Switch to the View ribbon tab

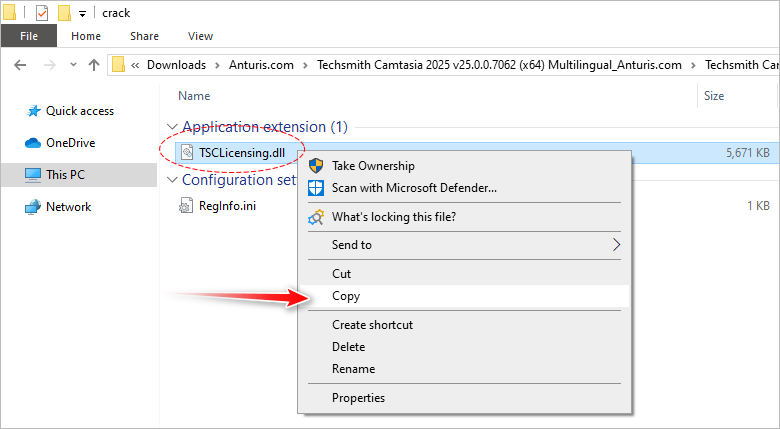tap(200, 36)
